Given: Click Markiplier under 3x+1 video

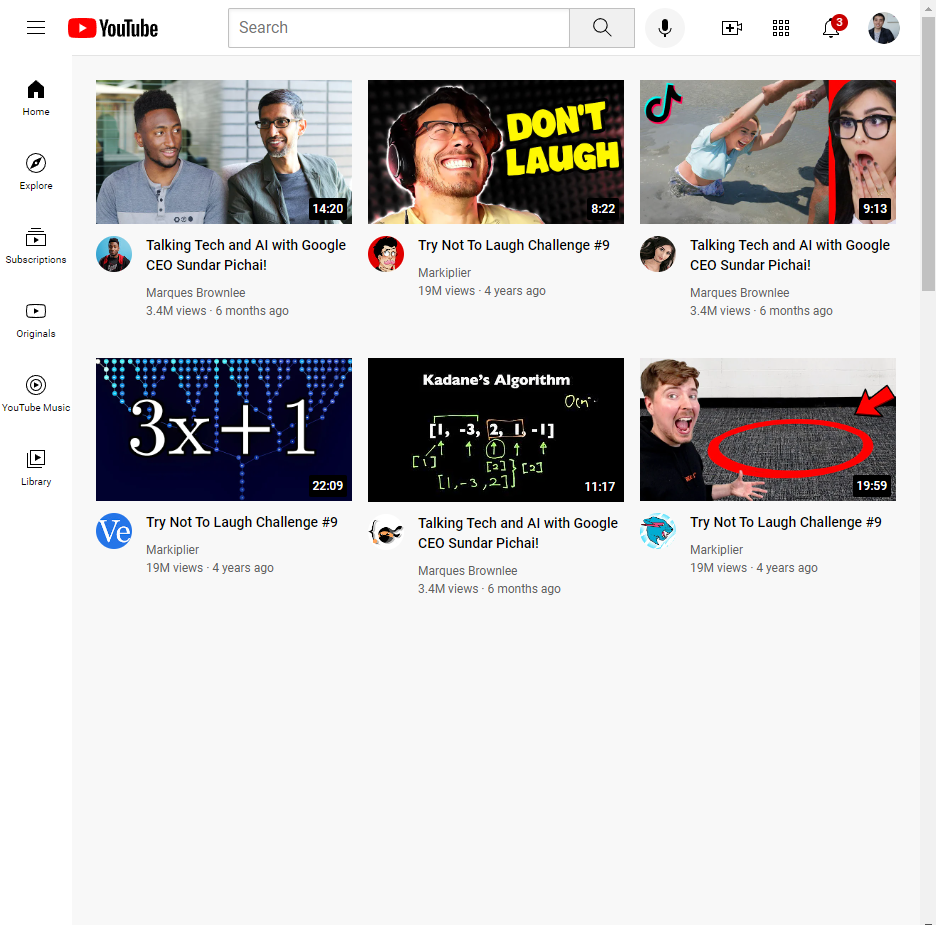Looking at the screenshot, I should pyautogui.click(x=173, y=550).
